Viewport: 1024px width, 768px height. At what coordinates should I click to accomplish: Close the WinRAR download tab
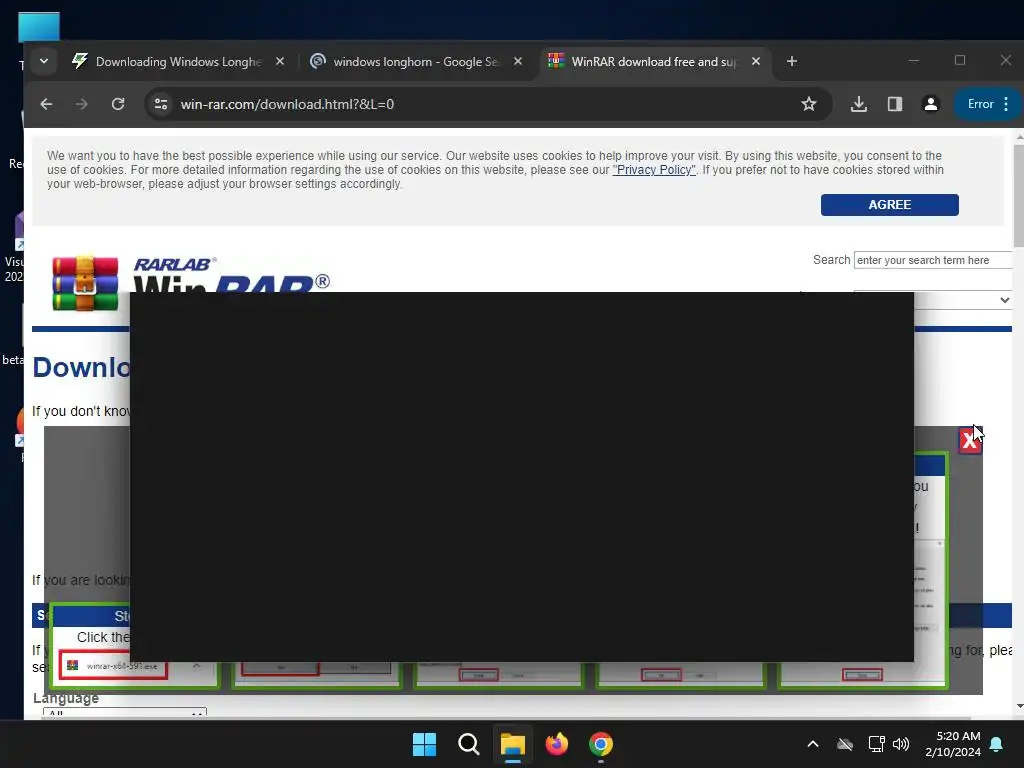(756, 61)
